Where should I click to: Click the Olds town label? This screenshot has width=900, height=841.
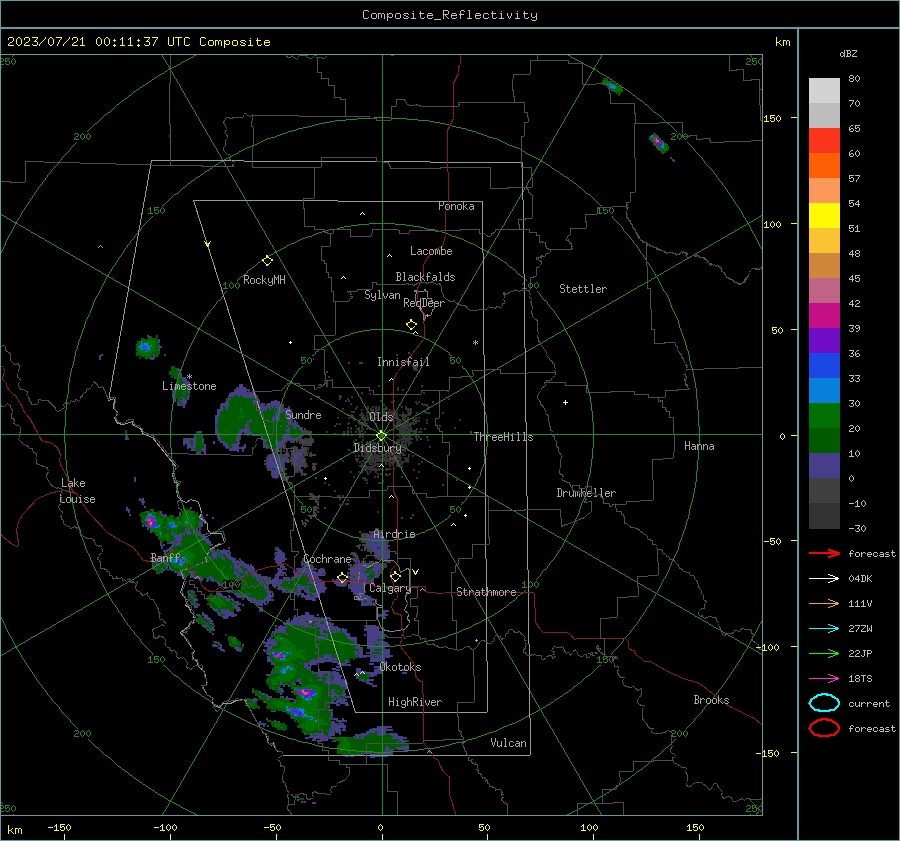381,416
